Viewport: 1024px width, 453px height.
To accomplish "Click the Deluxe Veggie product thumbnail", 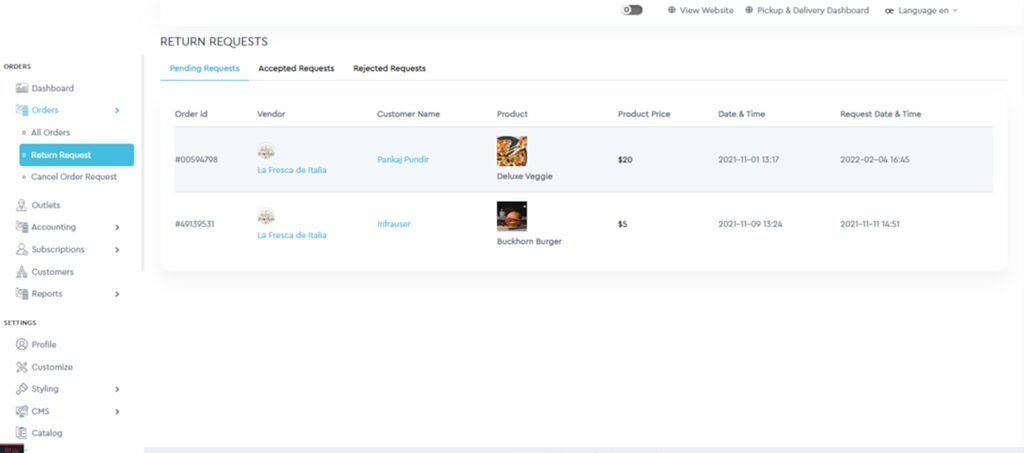I will pos(512,152).
